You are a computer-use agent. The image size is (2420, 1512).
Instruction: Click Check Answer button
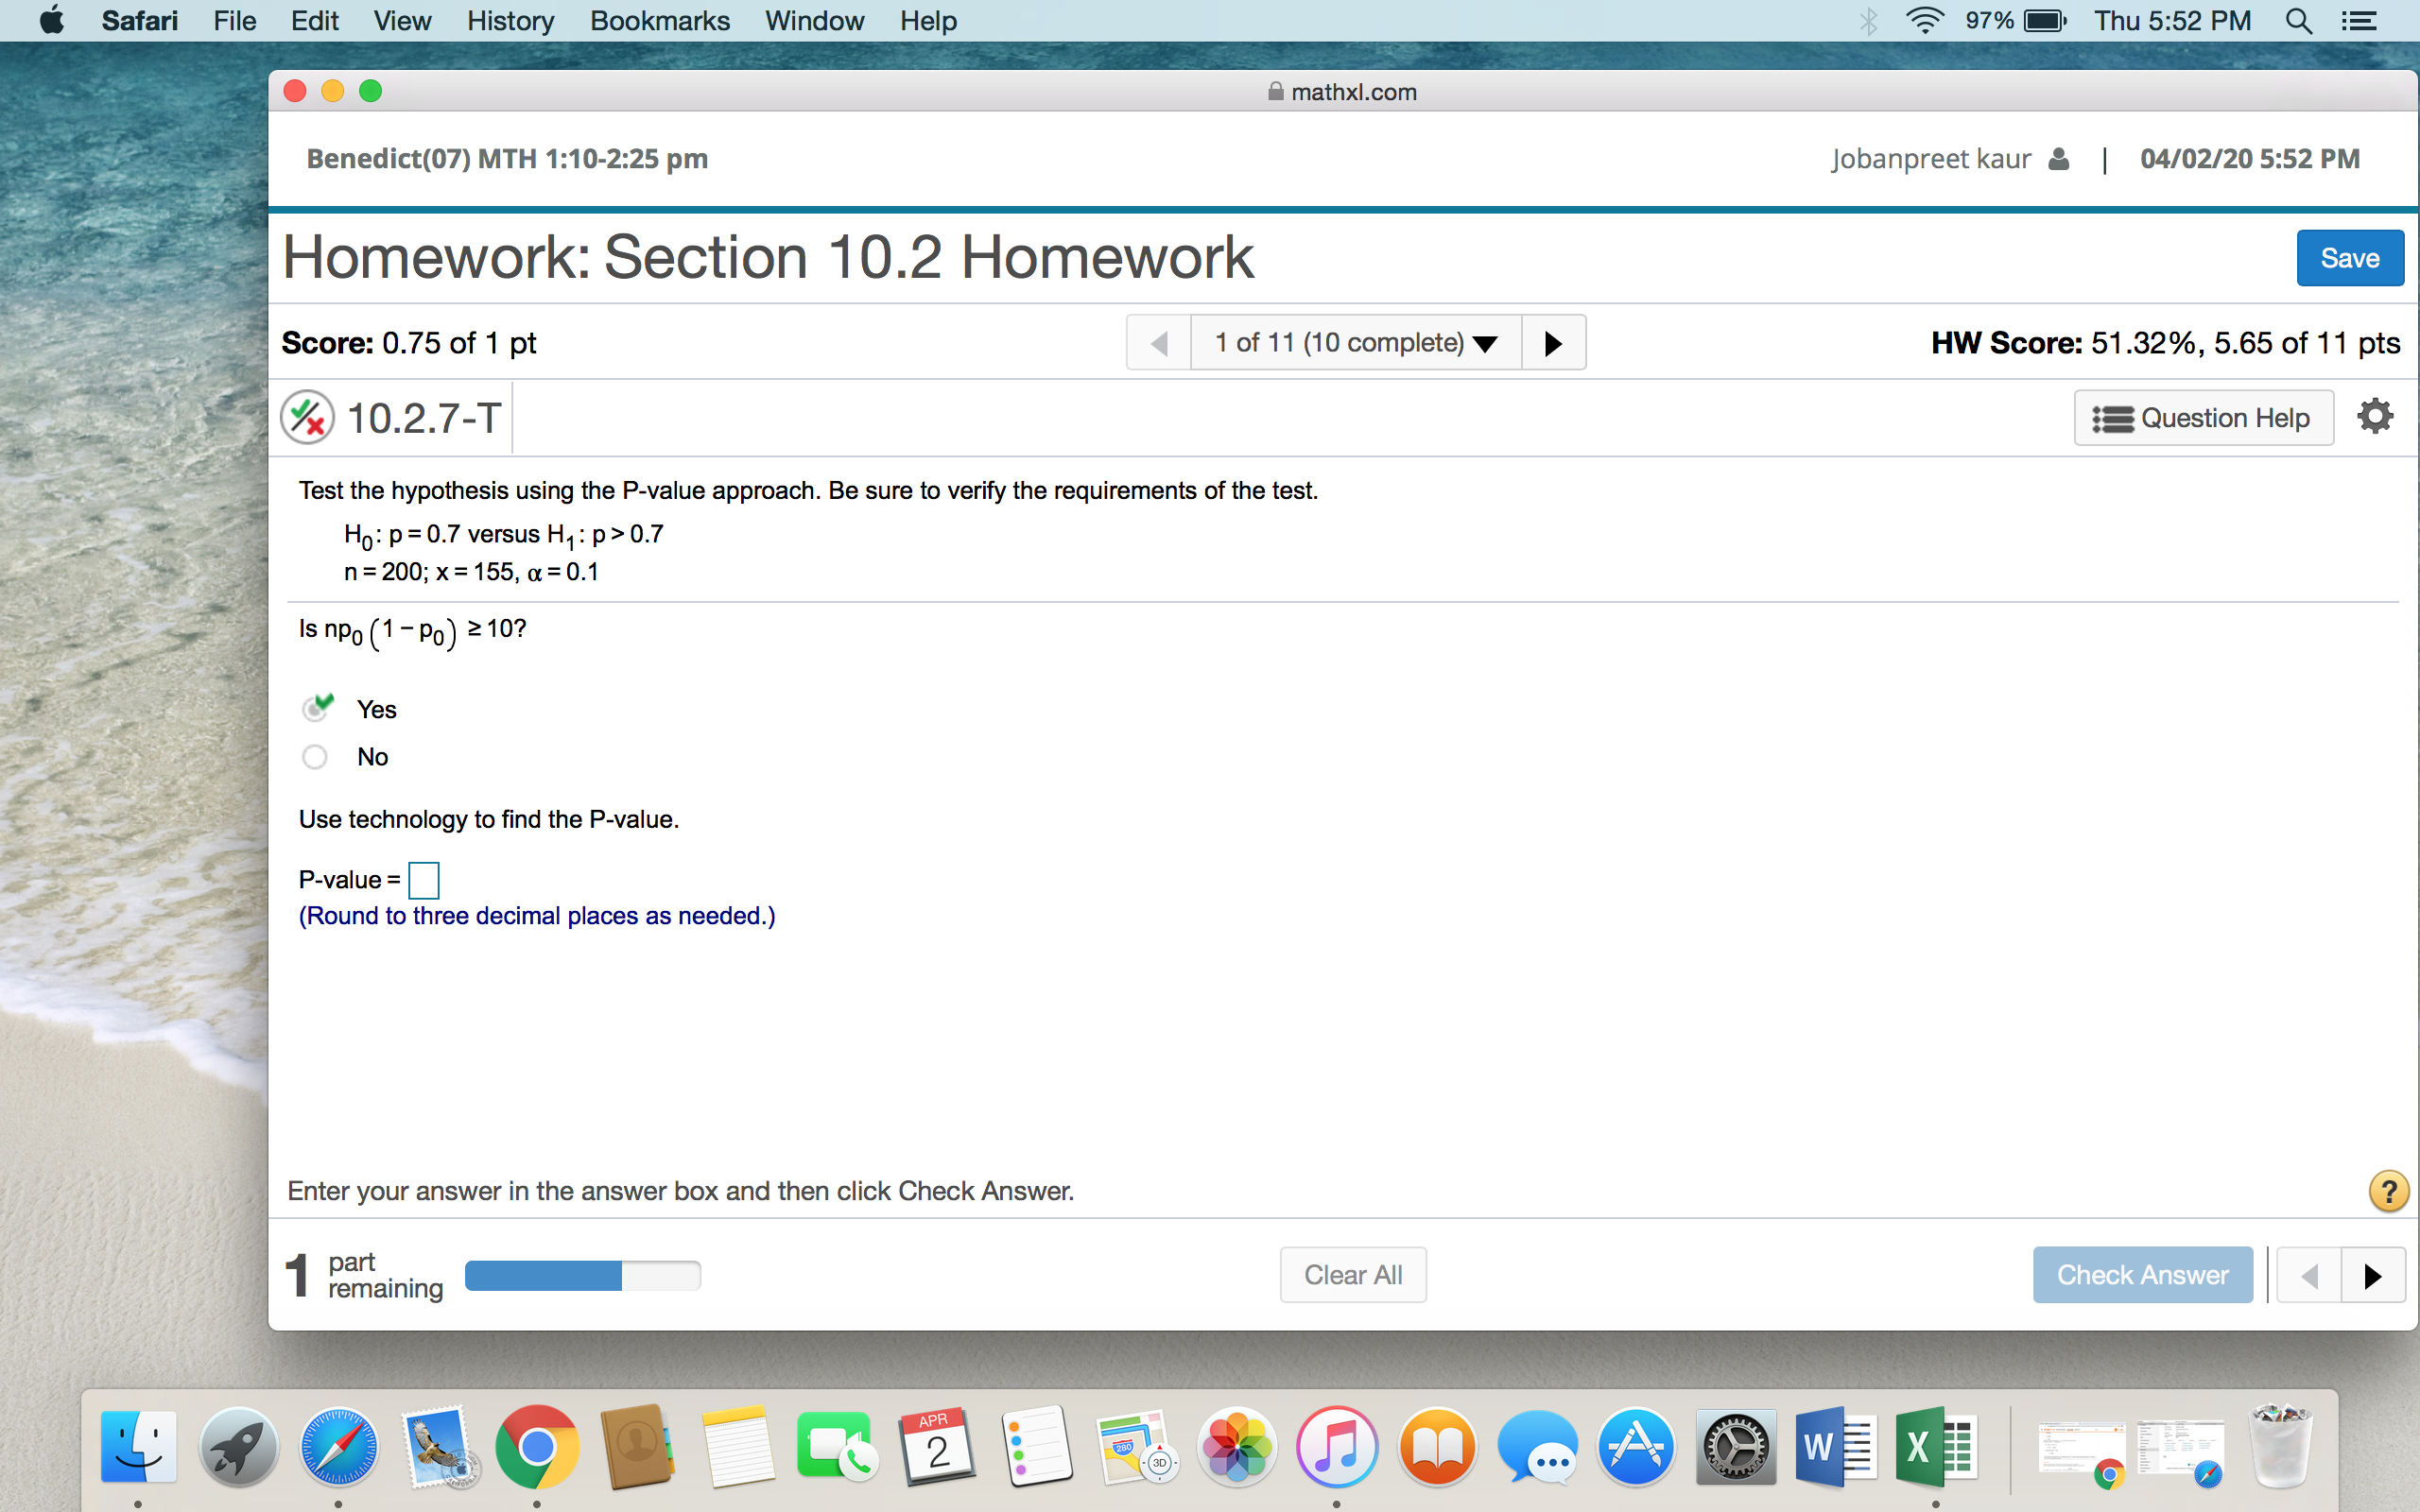point(2141,1273)
